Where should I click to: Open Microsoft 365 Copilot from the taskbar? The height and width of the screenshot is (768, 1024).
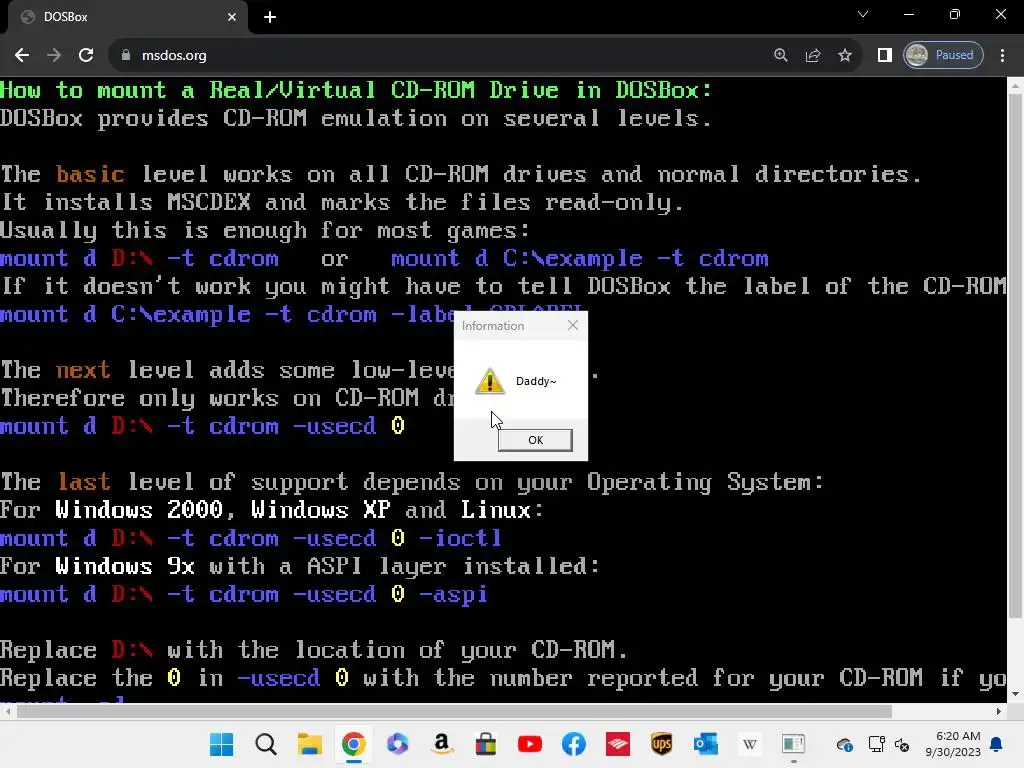tap(398, 744)
